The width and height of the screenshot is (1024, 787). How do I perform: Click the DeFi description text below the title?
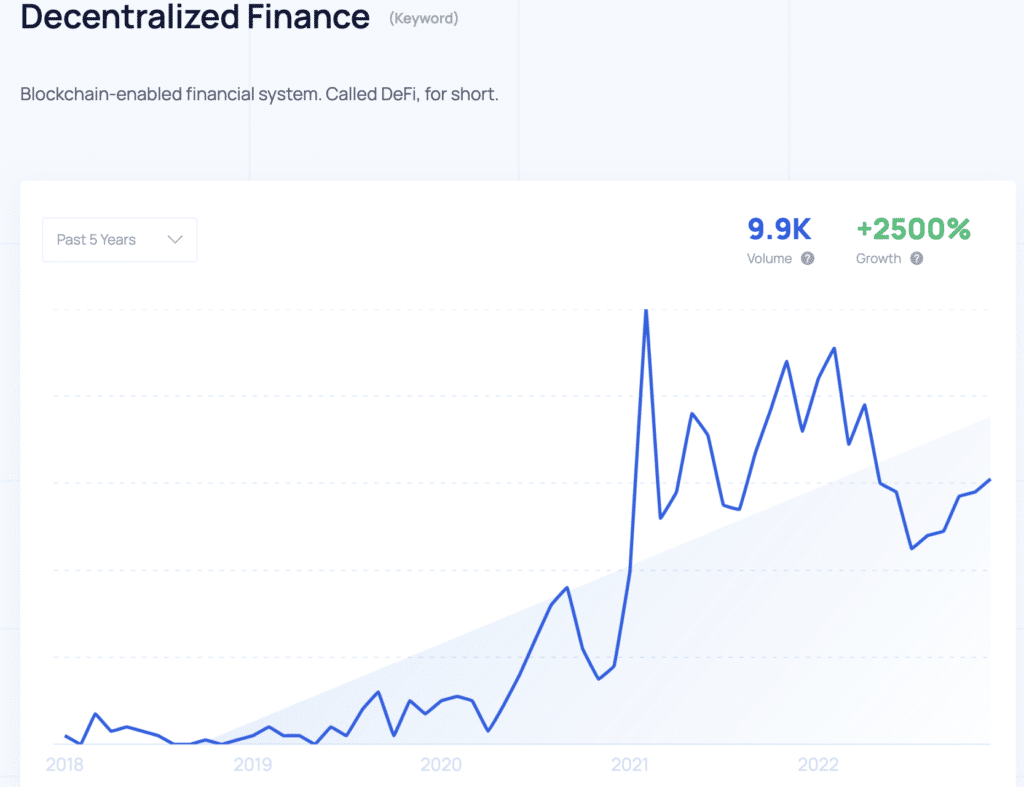coord(259,94)
